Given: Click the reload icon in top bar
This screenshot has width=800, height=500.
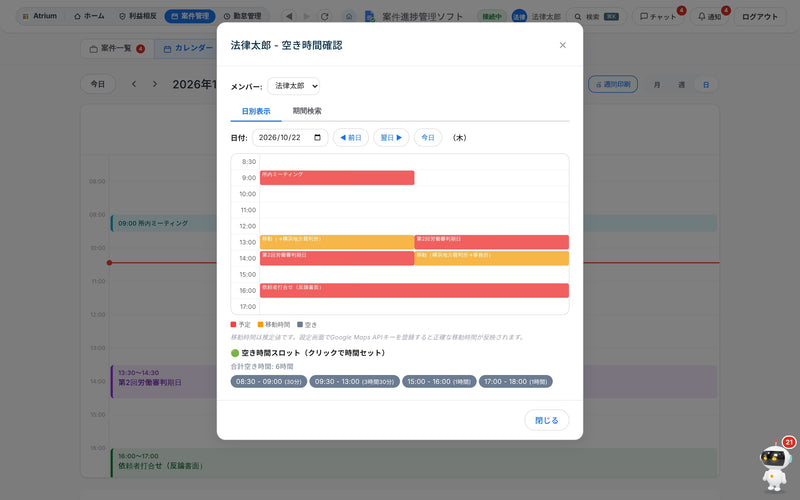Looking at the screenshot, I should tap(324, 16).
